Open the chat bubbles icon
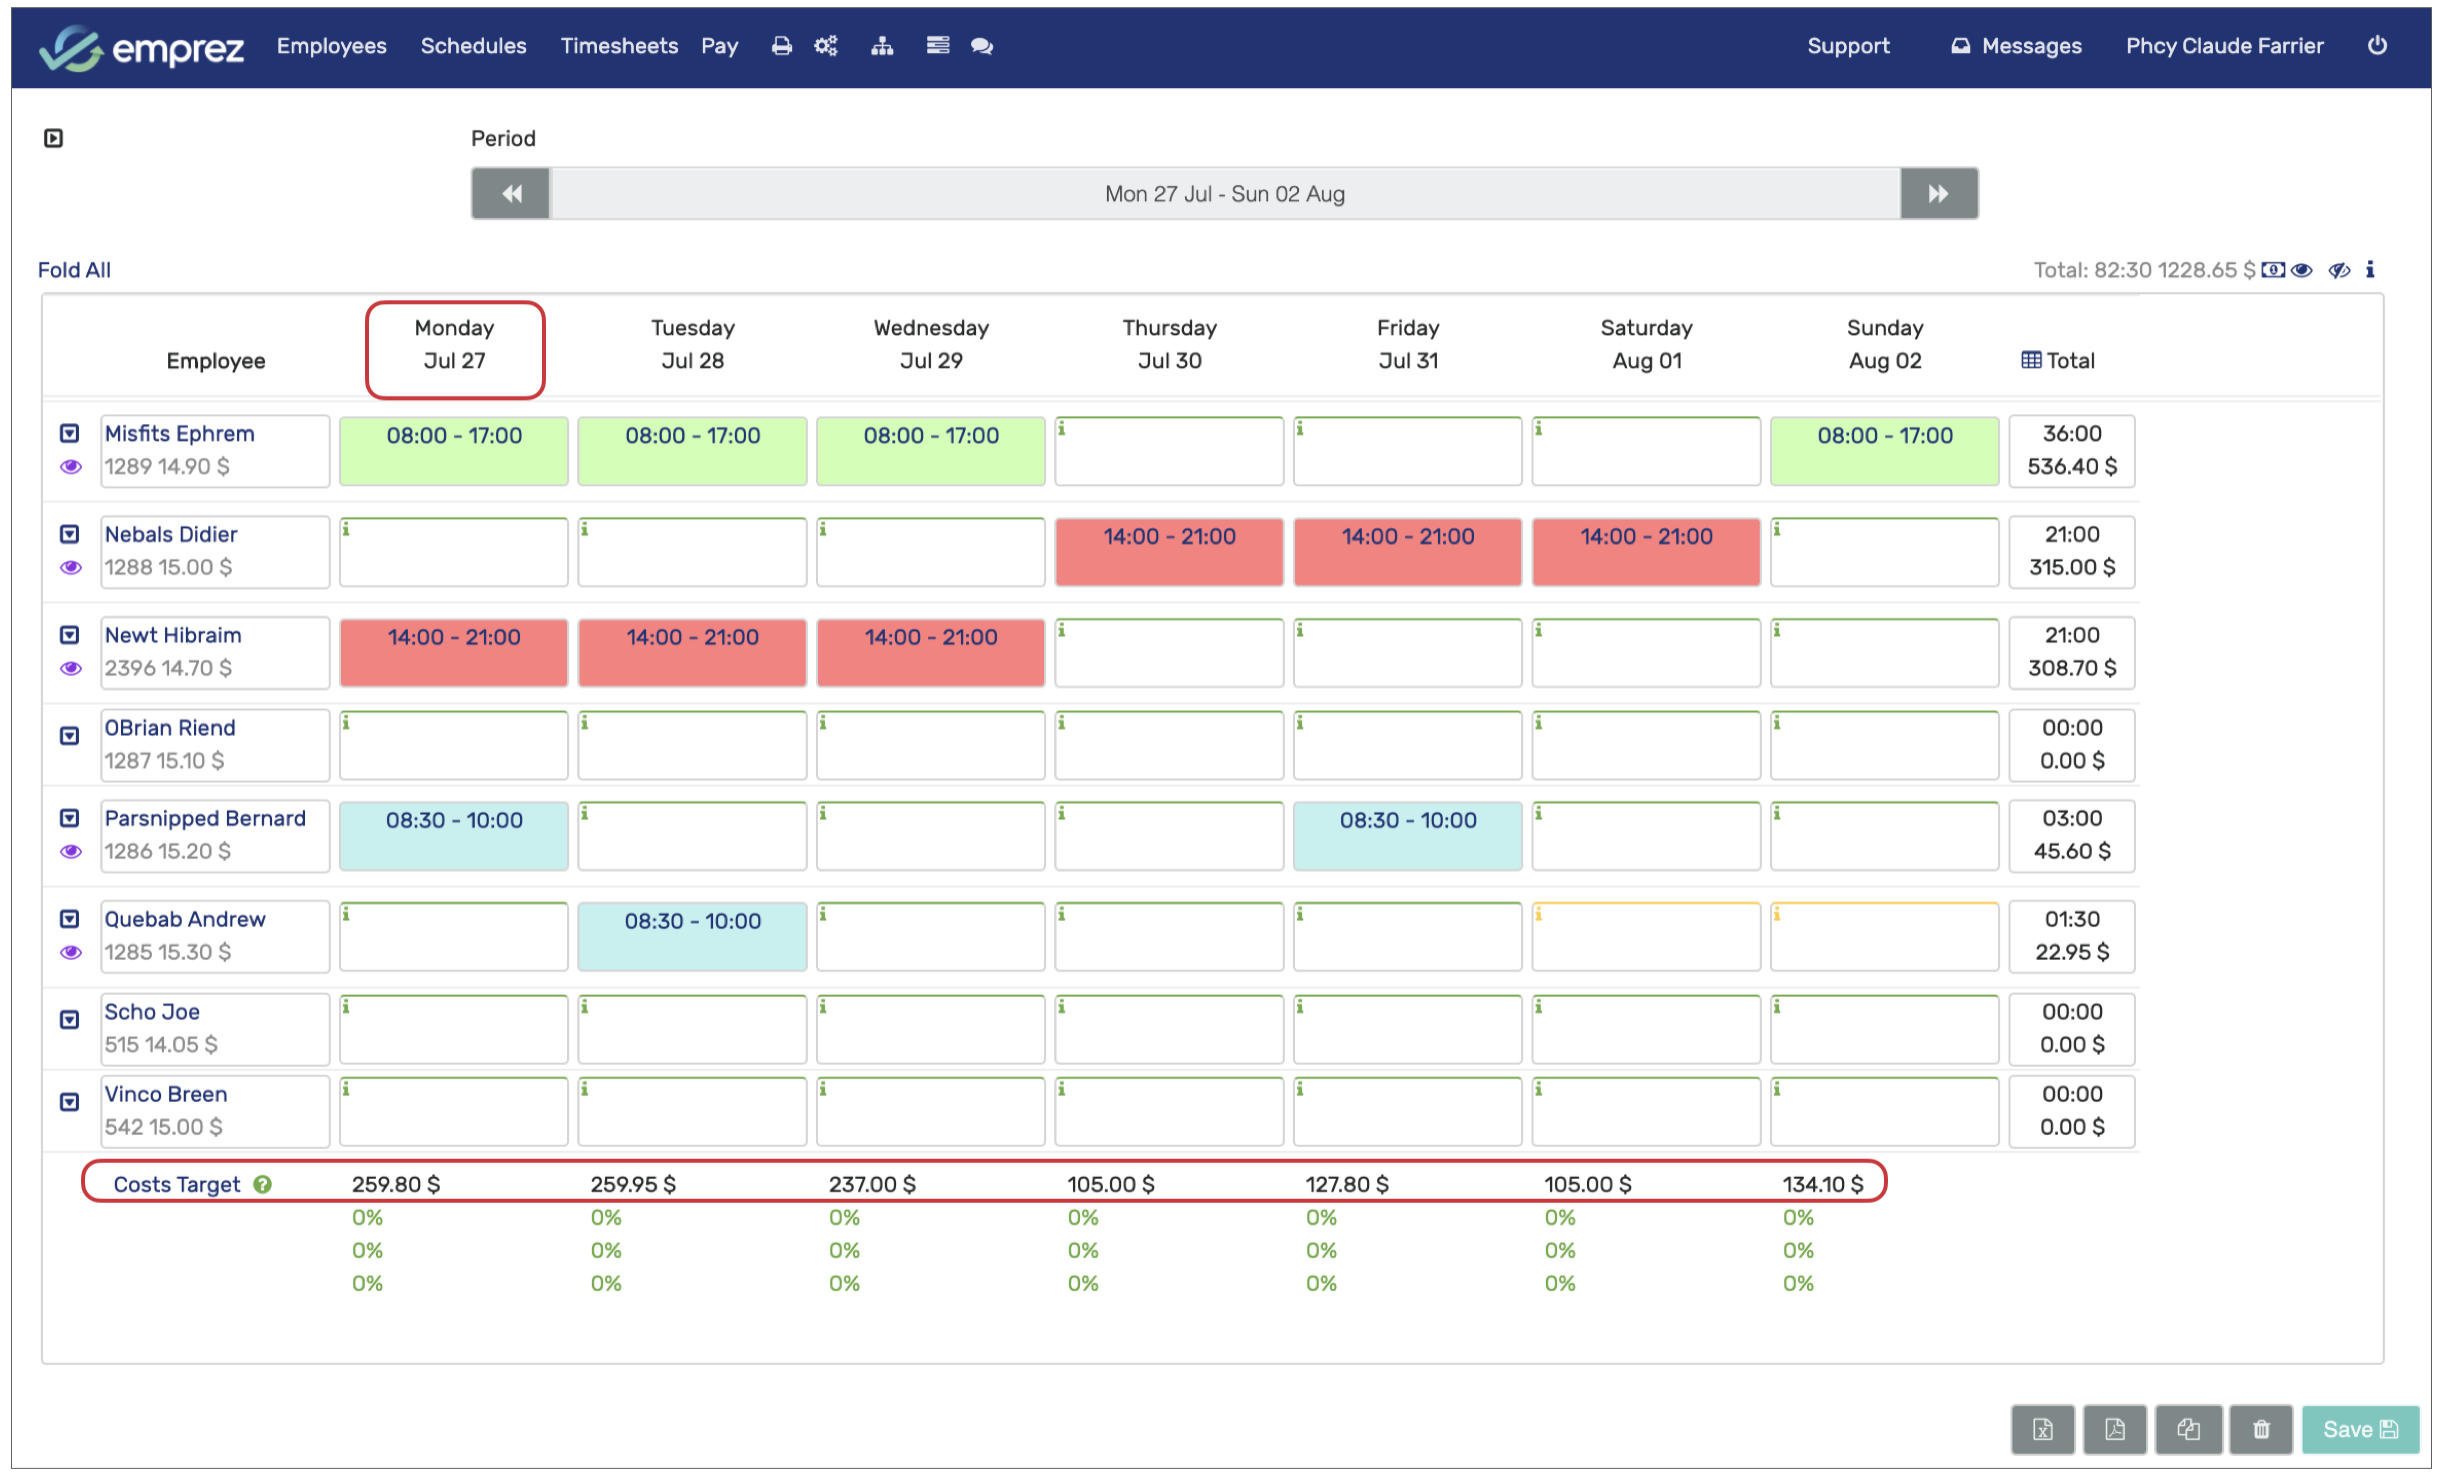This screenshot has height=1480, width=2438. click(981, 46)
